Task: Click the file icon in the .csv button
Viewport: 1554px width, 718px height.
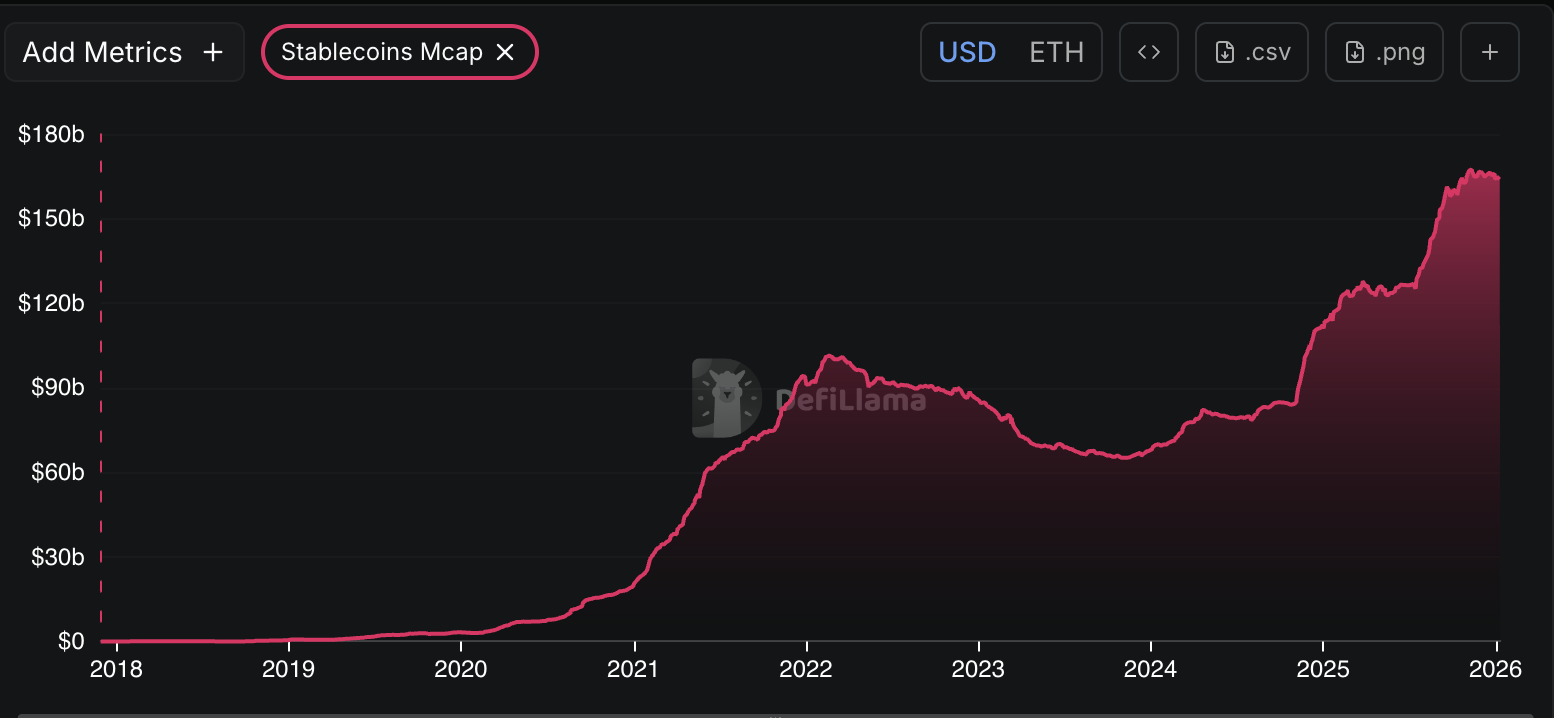Action: [1223, 51]
